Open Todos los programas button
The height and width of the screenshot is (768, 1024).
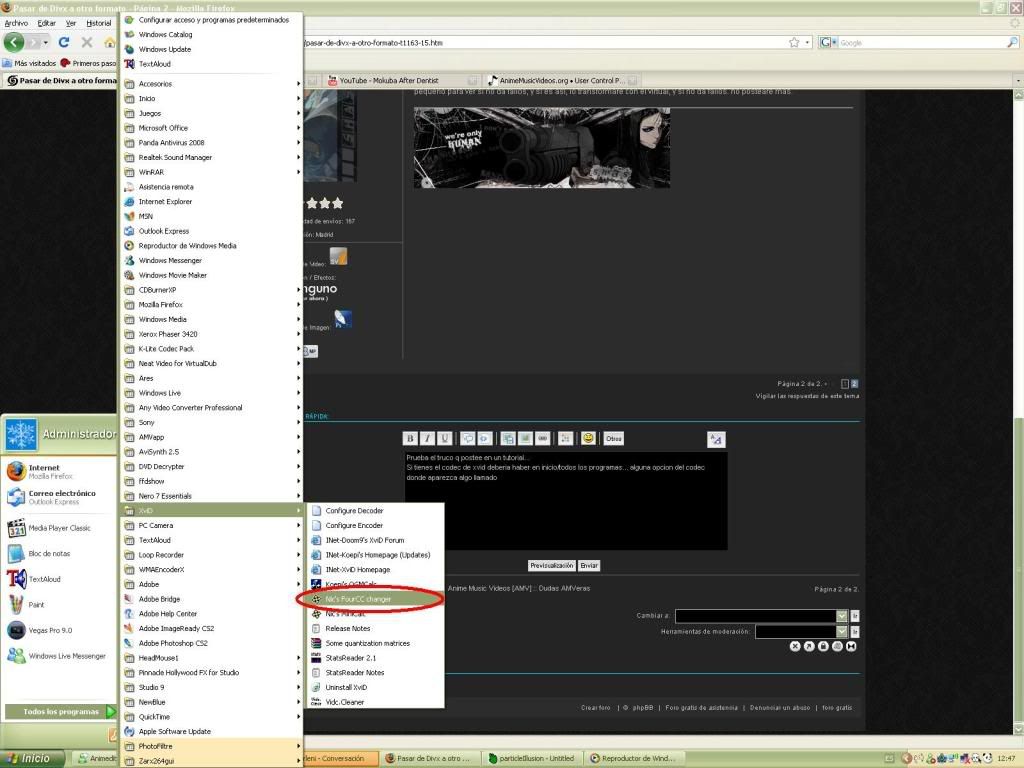61,712
